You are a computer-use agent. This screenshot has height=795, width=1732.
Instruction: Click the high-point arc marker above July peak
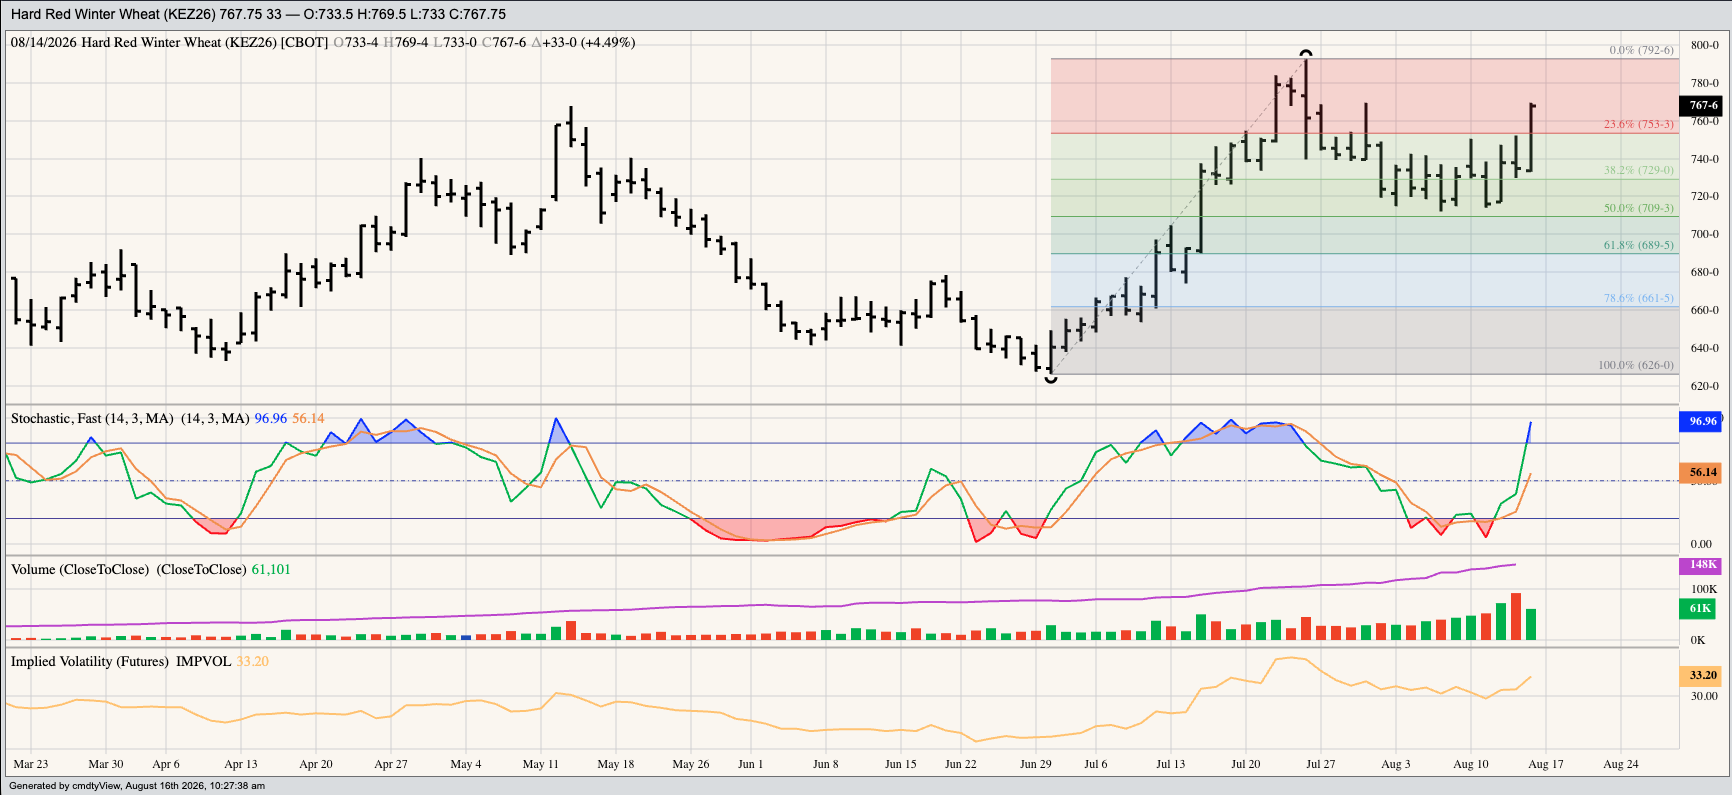click(x=1305, y=53)
